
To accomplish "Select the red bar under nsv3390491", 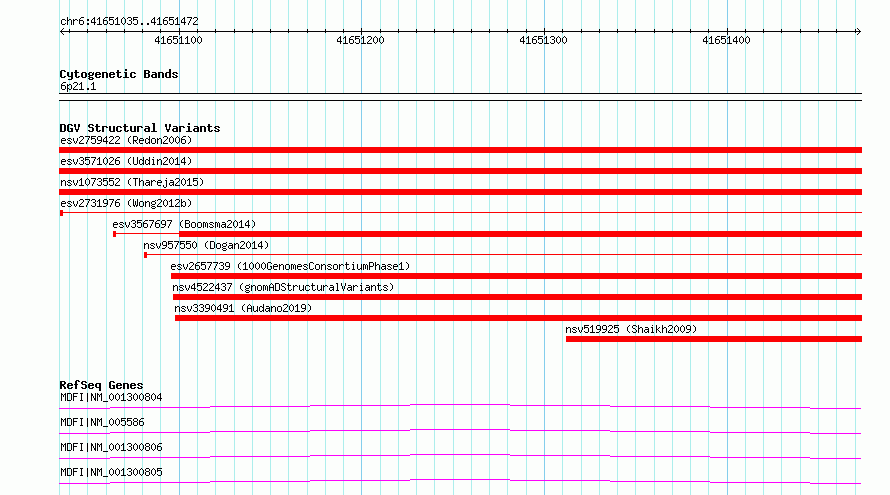I will [x=519, y=318].
